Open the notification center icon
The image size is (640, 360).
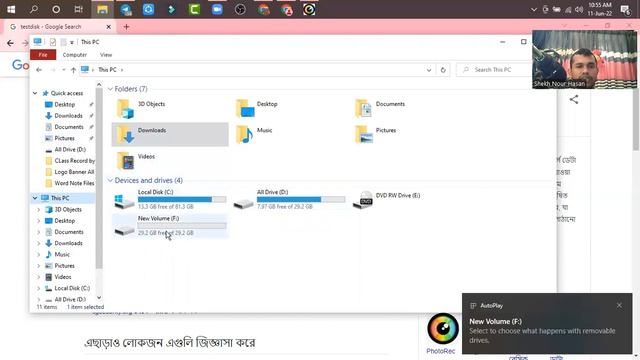pos(625,9)
